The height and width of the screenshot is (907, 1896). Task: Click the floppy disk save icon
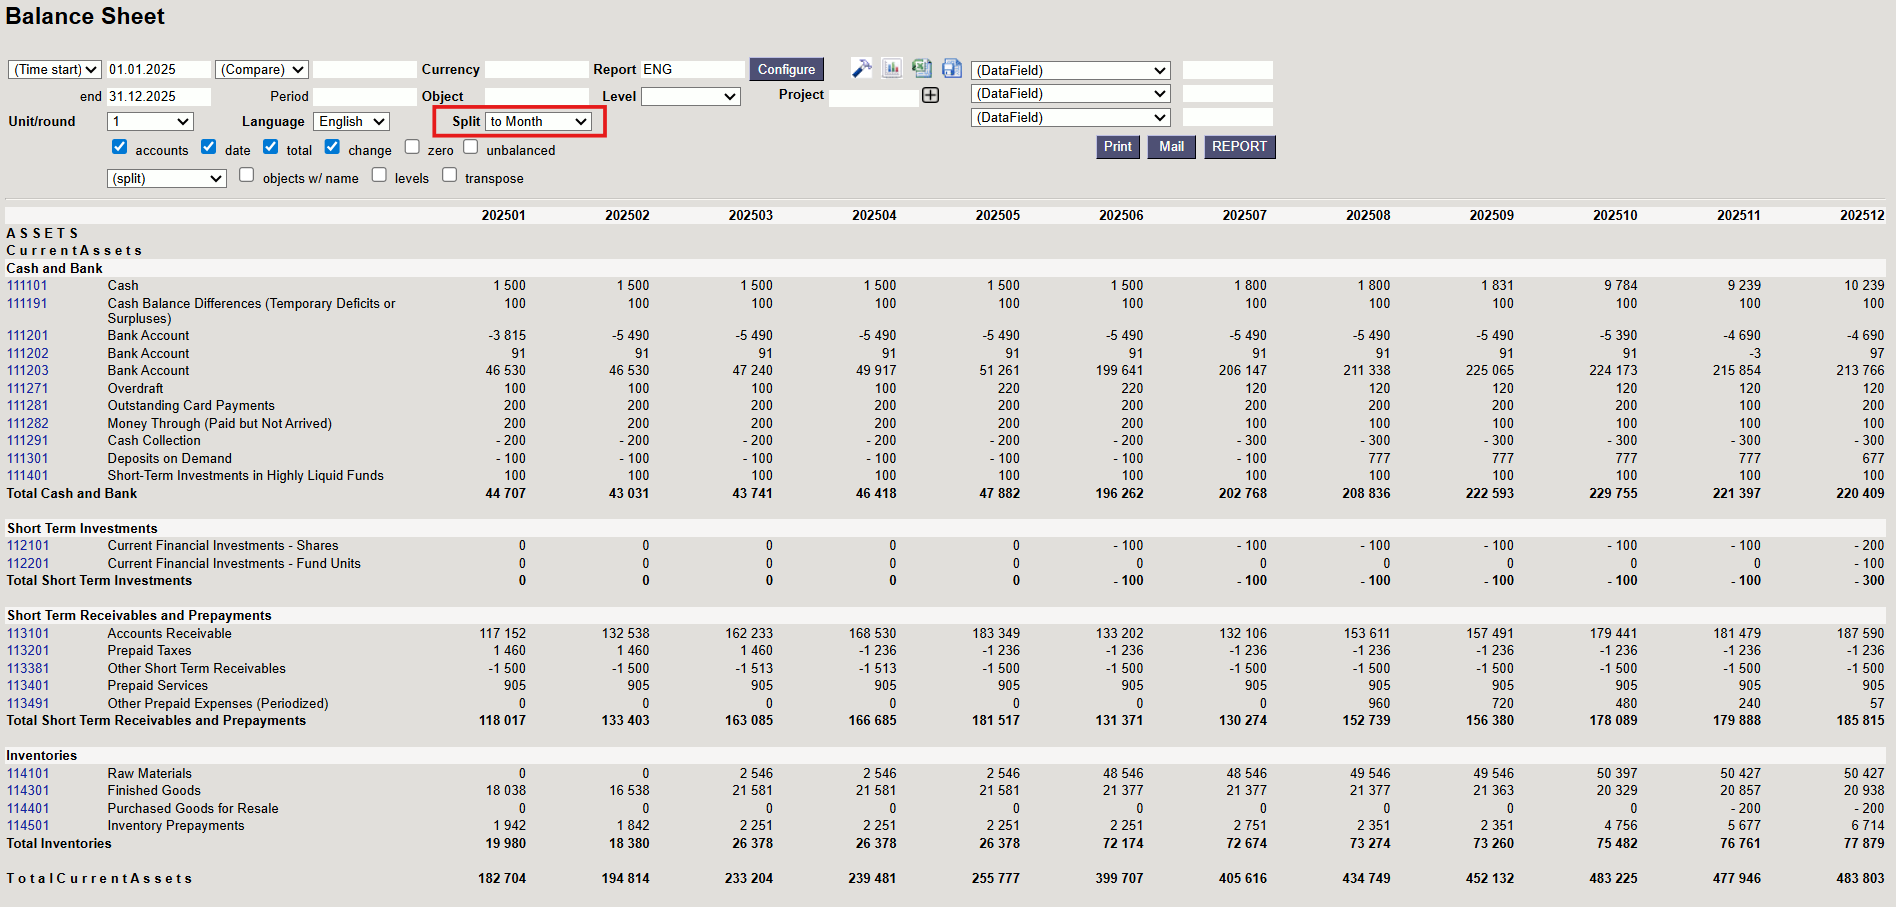[x=952, y=68]
